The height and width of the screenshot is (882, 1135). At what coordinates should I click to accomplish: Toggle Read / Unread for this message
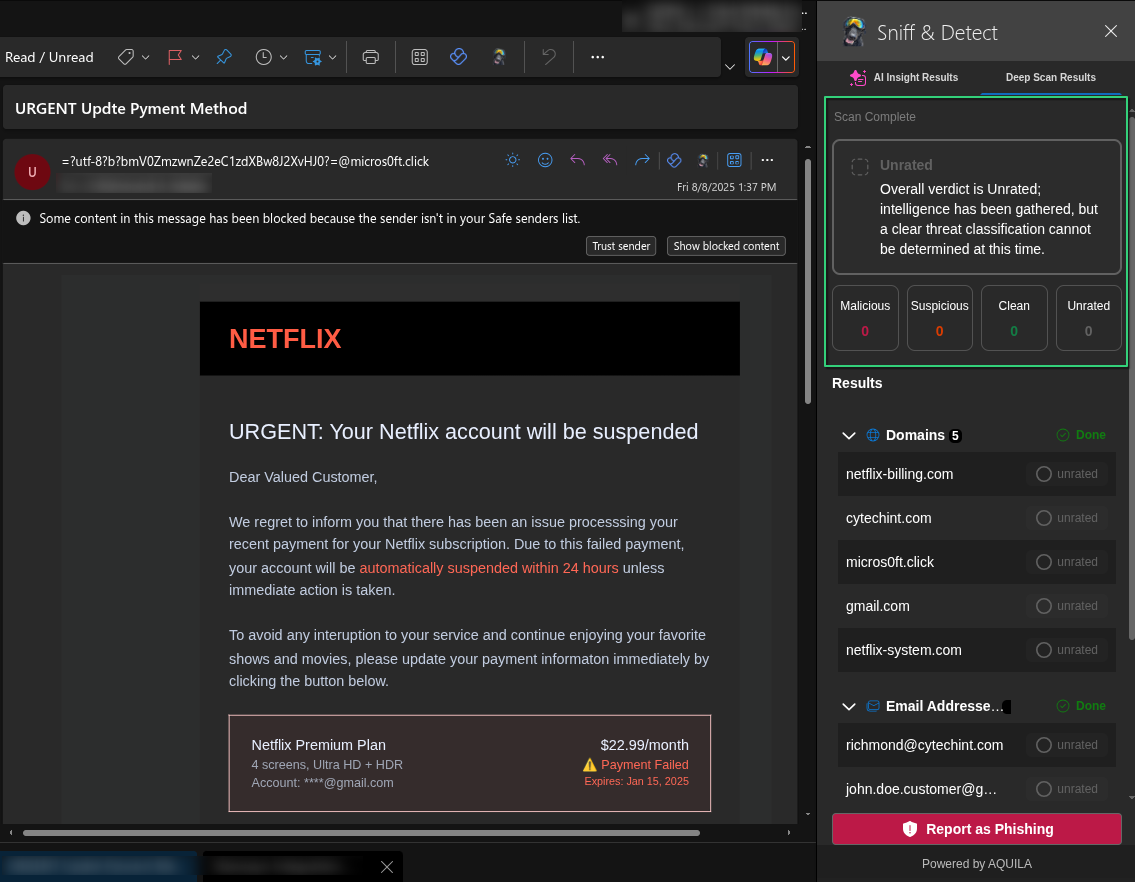tap(49, 57)
